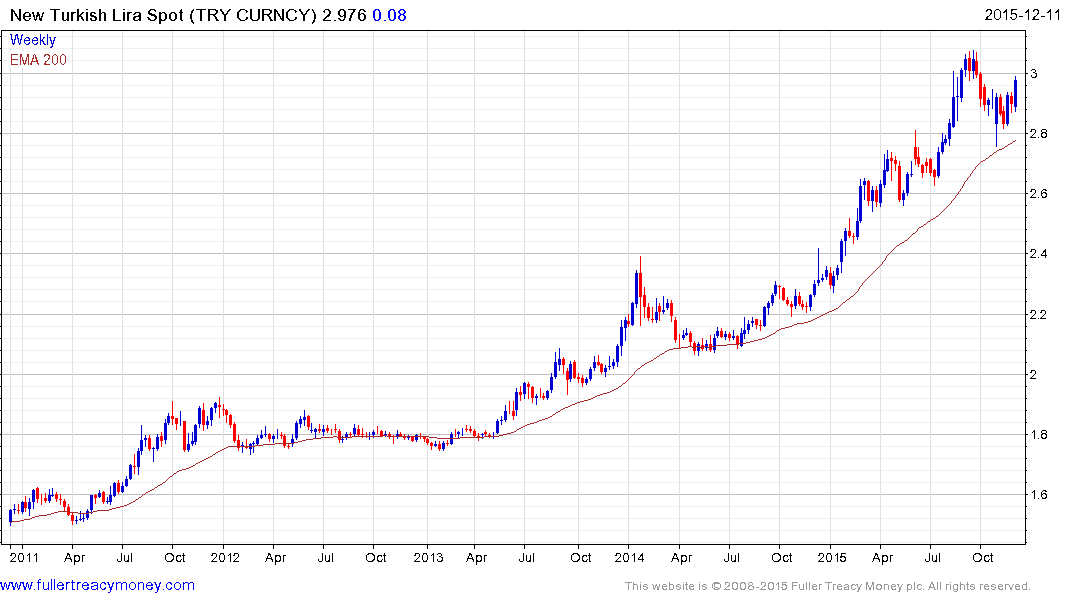Click the last price value 2.976
Image resolution: width=1075 pixels, height=600 pixels.
344,15
